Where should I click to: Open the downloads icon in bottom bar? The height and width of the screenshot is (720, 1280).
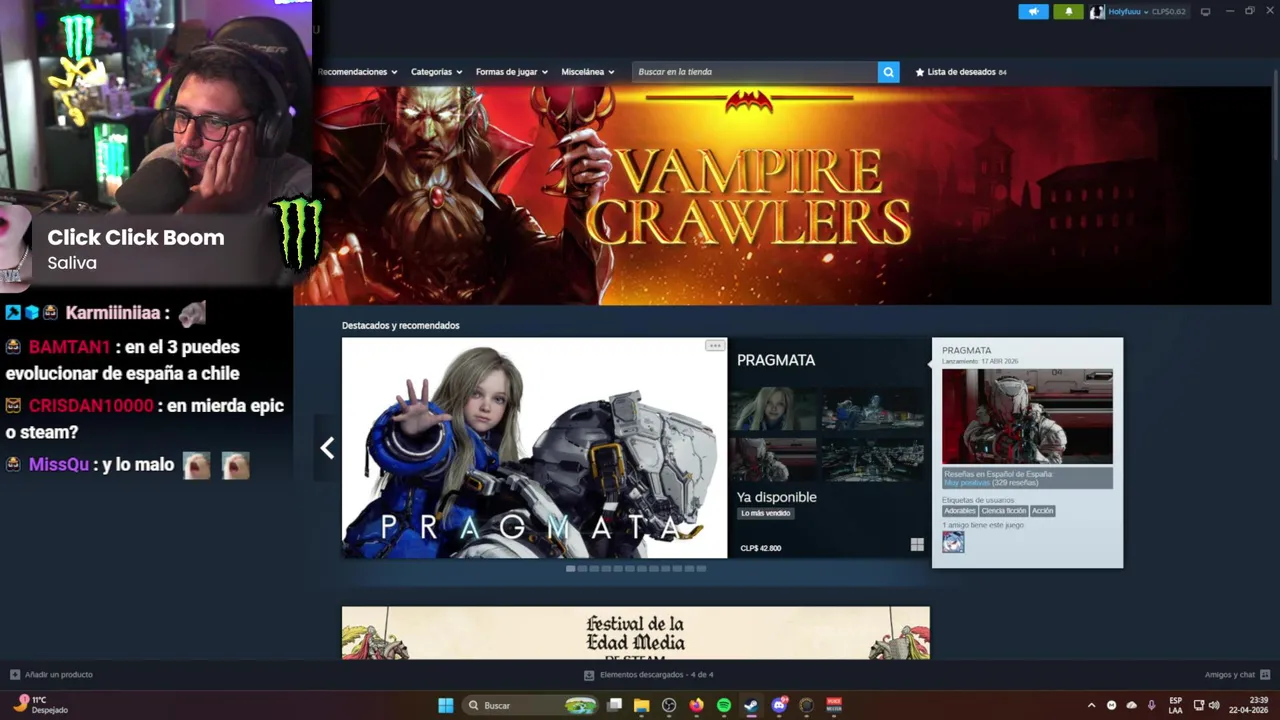[589, 675]
